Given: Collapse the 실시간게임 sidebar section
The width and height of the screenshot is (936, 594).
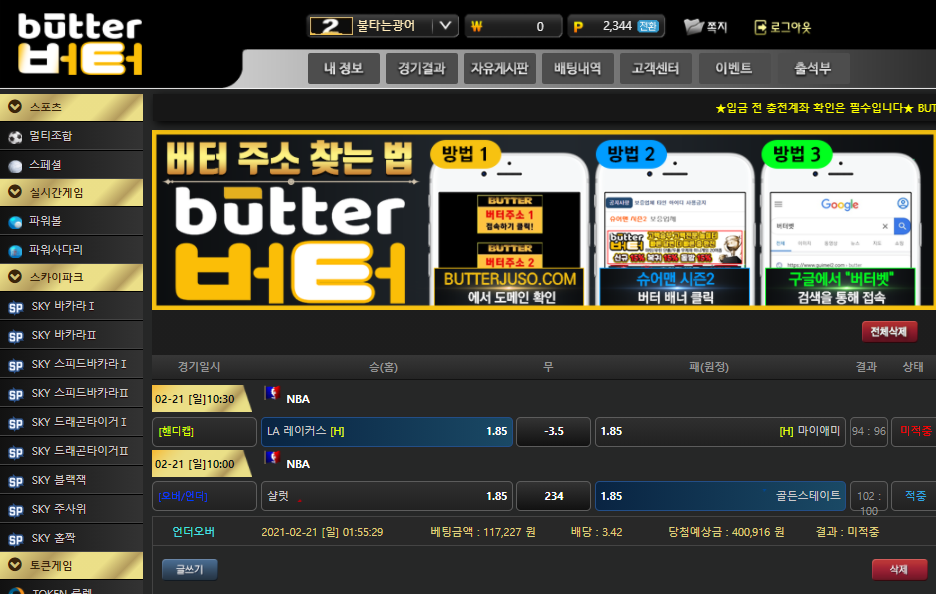Looking at the screenshot, I should 15,192.
